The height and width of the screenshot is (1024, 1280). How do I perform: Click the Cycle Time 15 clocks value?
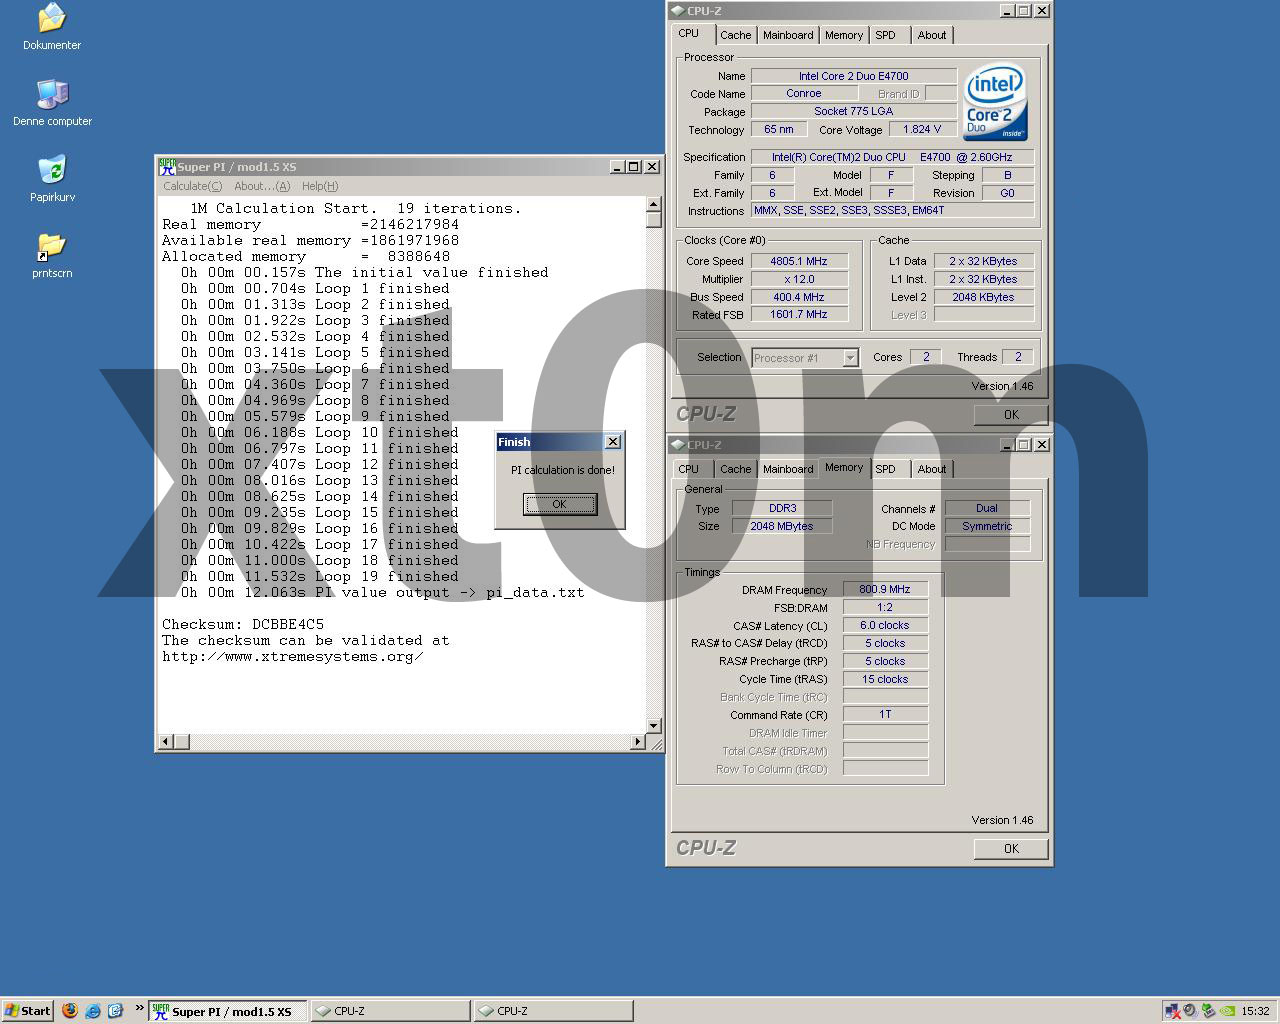pos(885,679)
